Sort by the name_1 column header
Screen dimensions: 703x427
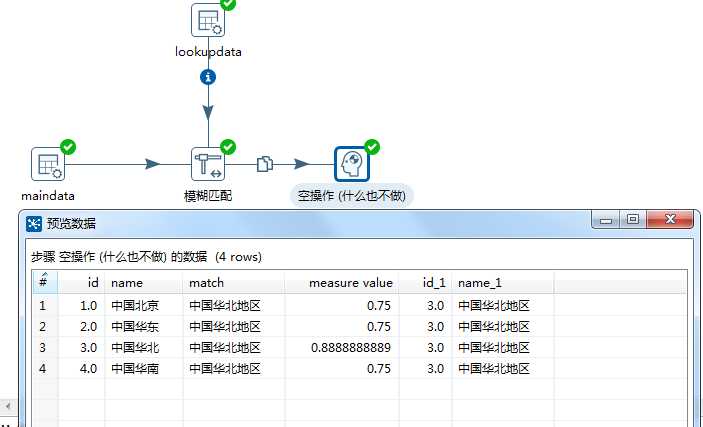503,283
